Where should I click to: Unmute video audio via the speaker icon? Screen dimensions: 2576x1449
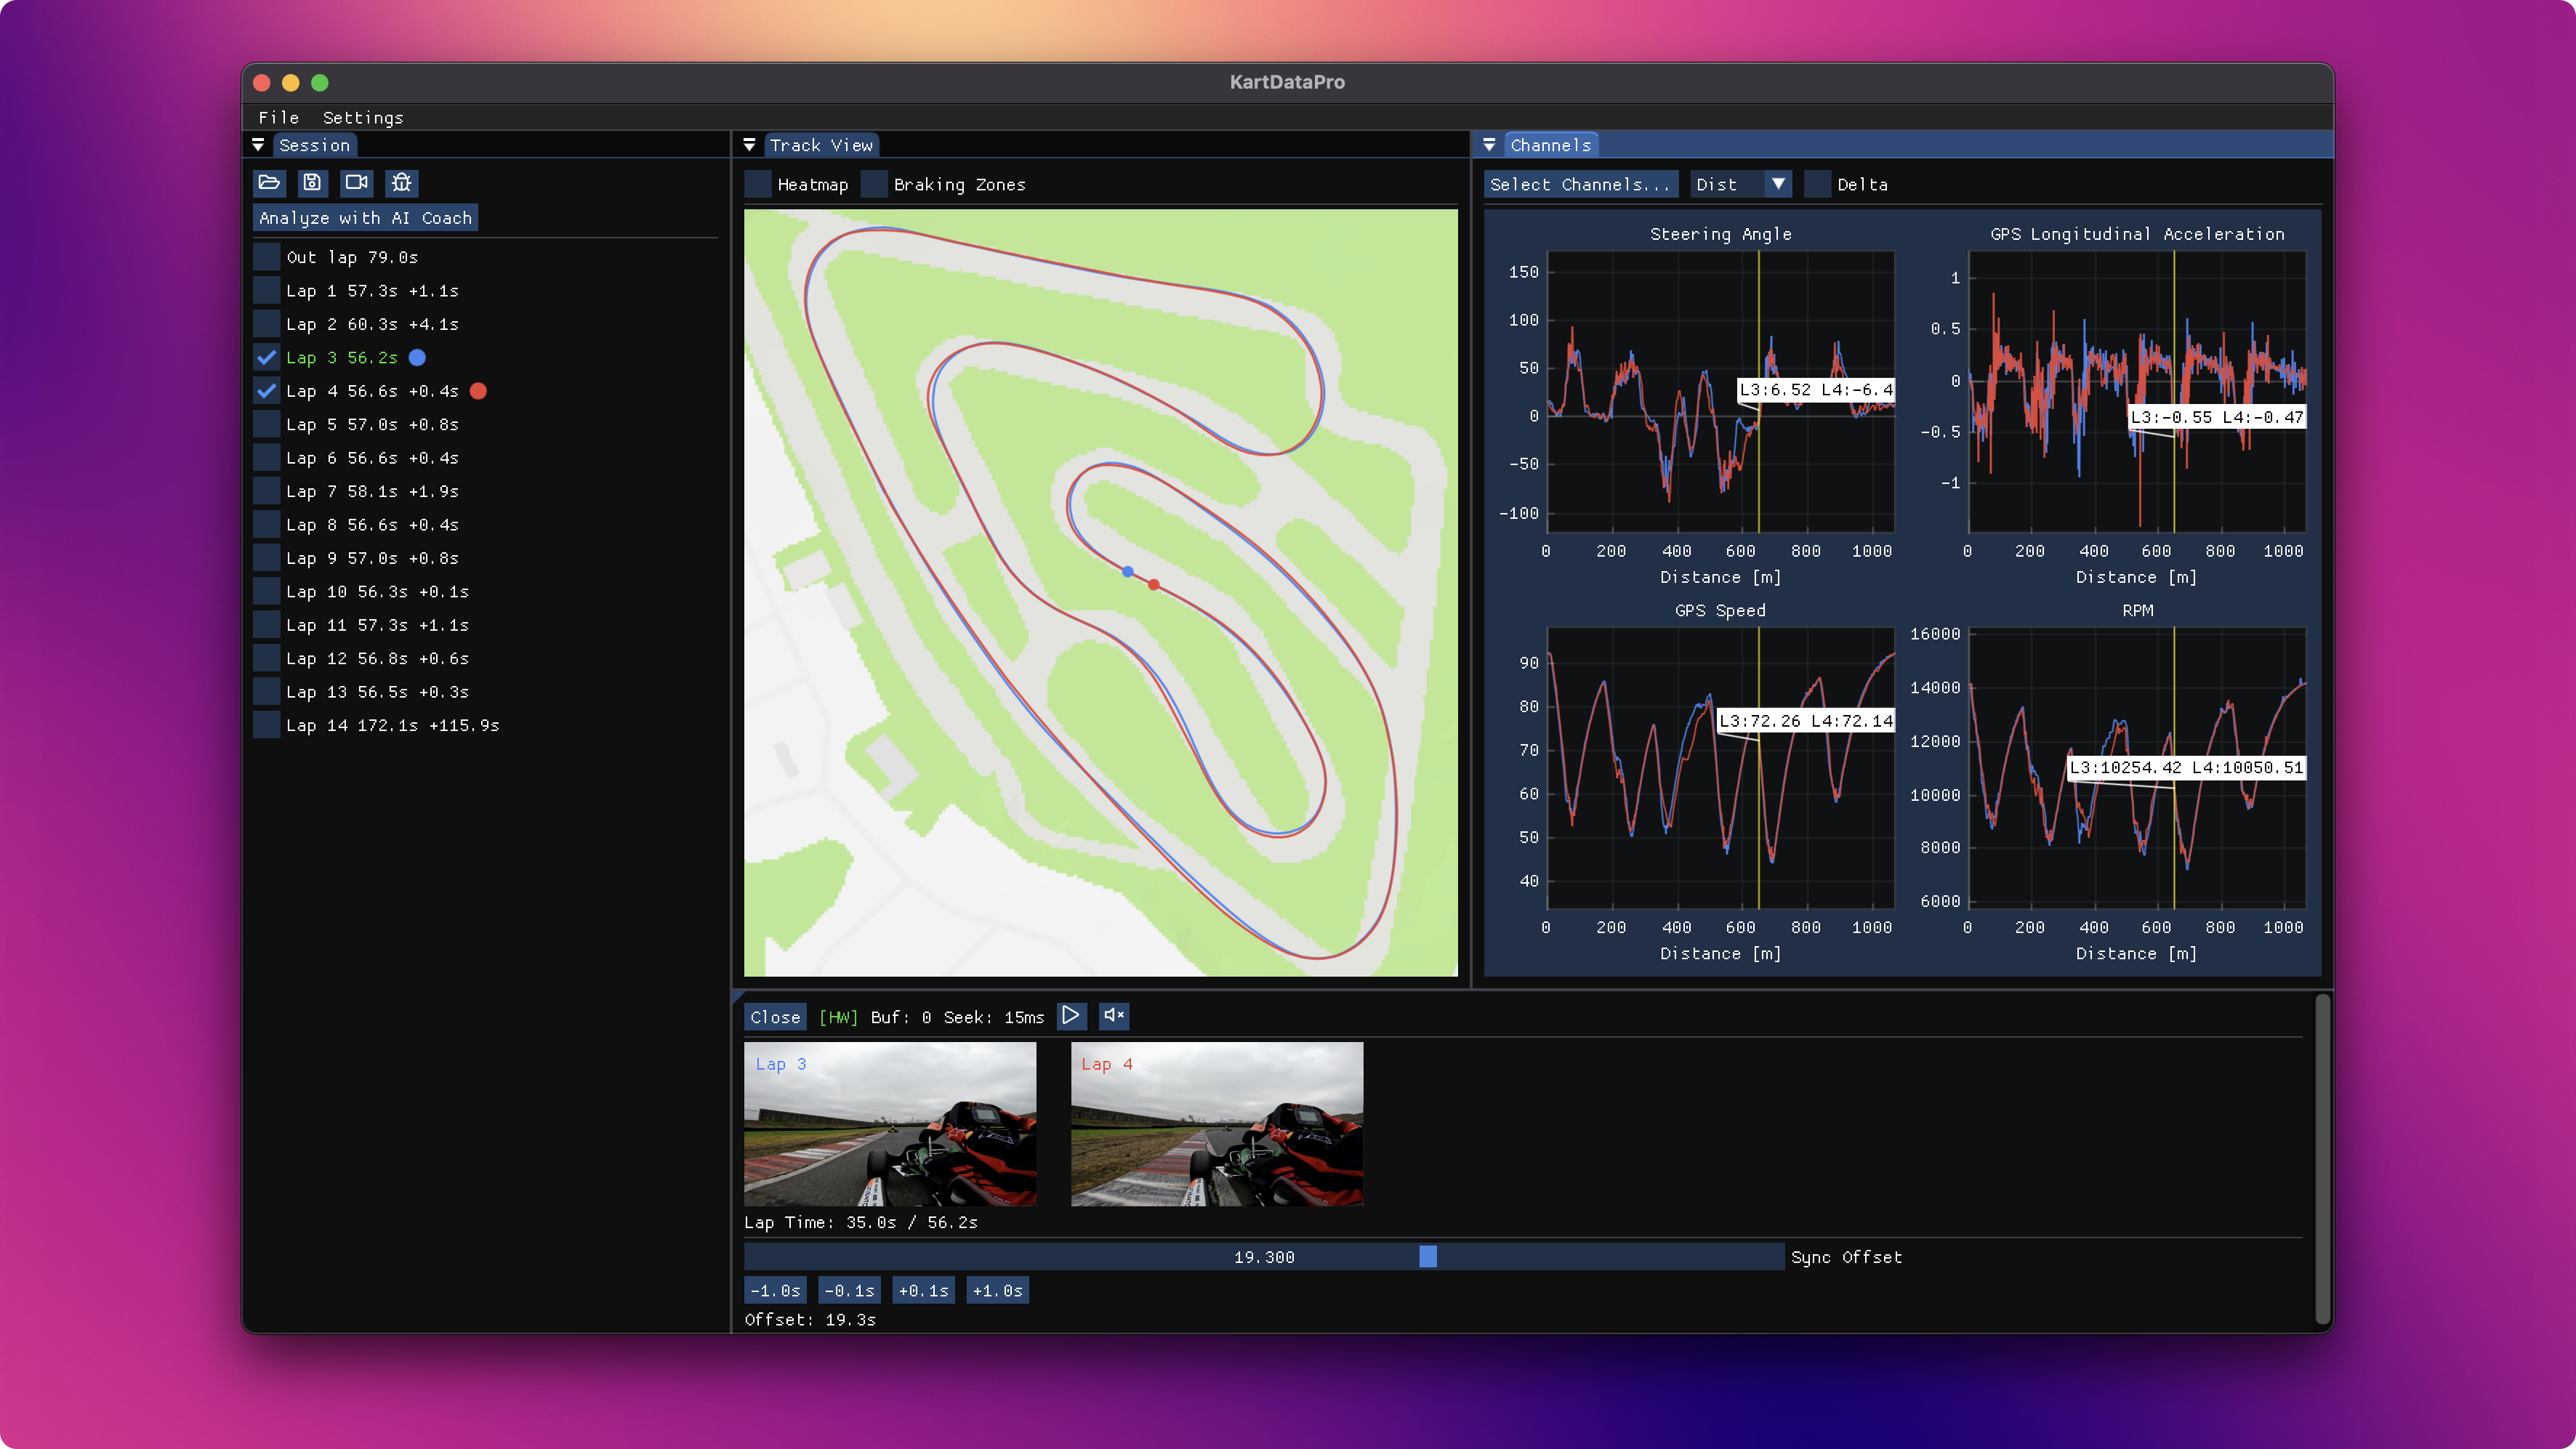pos(1113,1016)
